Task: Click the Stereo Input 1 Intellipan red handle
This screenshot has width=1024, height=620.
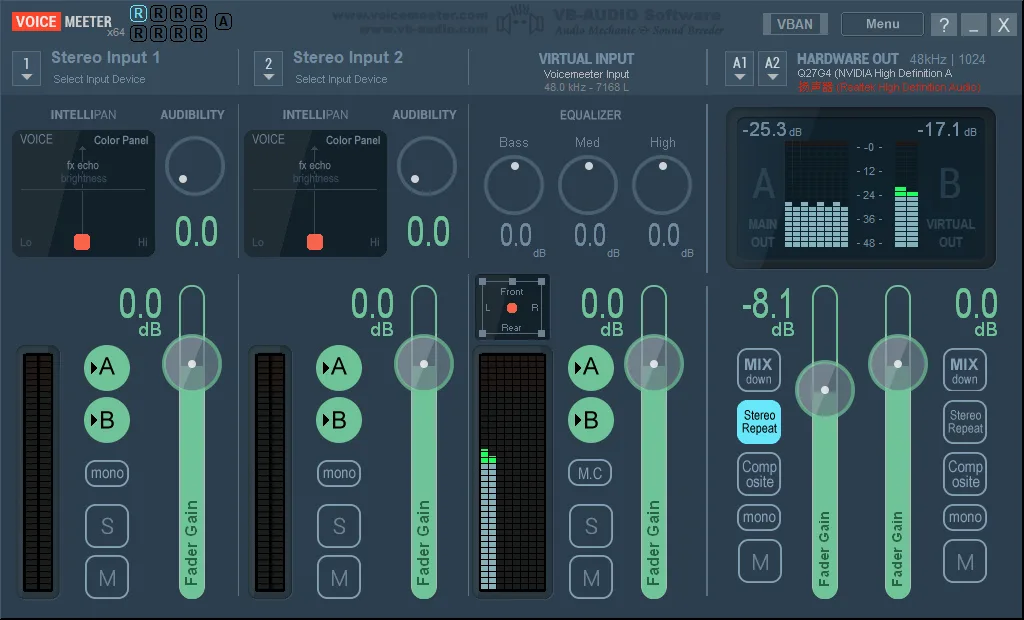Action: (82, 242)
